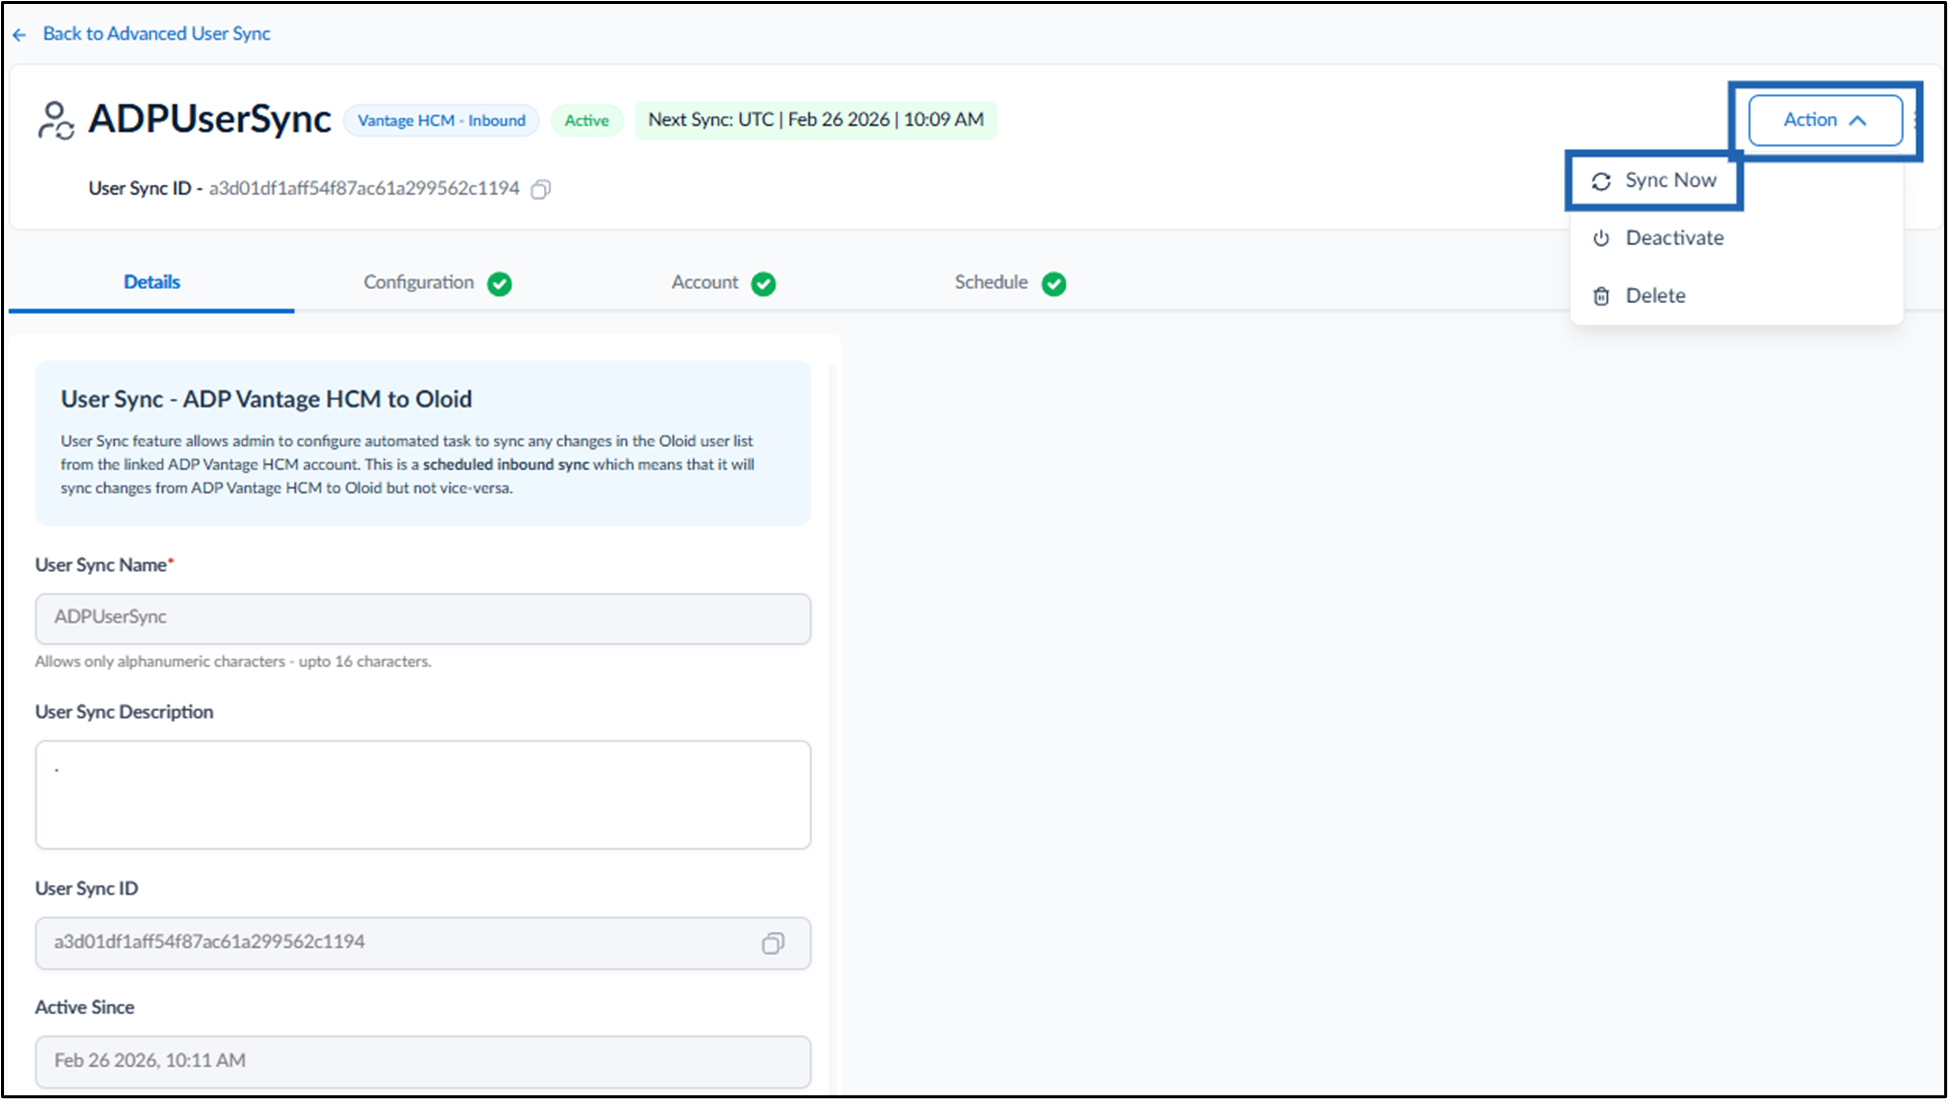The width and height of the screenshot is (1948, 1099).
Task: Click the User Sync ID input field
Action: pos(423,943)
